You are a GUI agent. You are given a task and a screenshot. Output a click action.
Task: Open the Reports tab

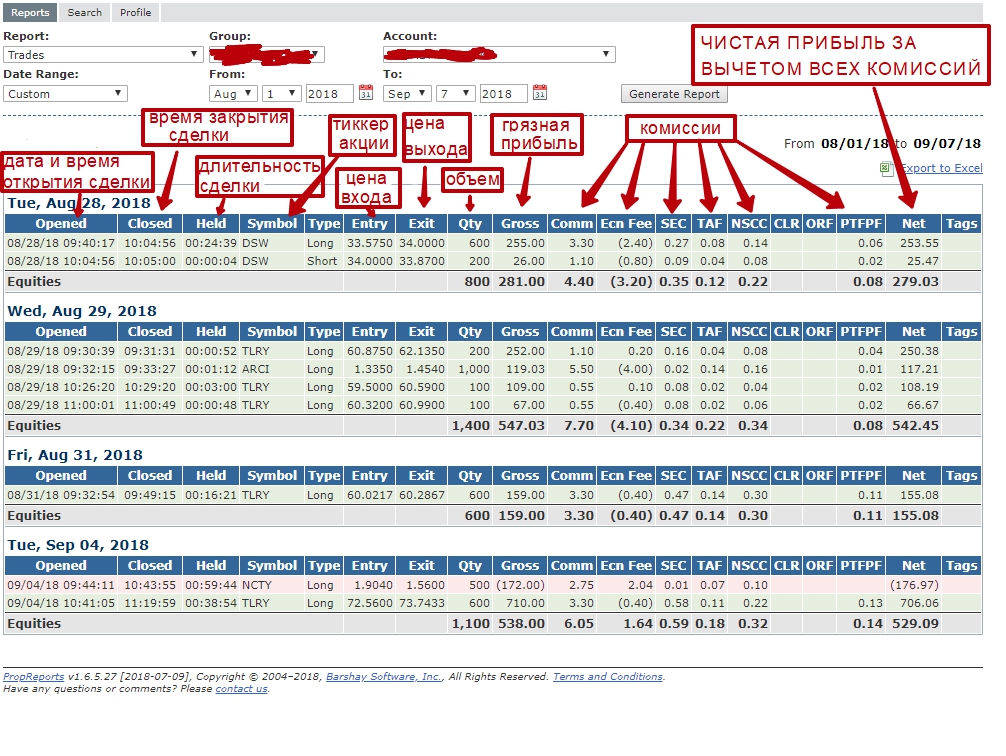point(30,12)
